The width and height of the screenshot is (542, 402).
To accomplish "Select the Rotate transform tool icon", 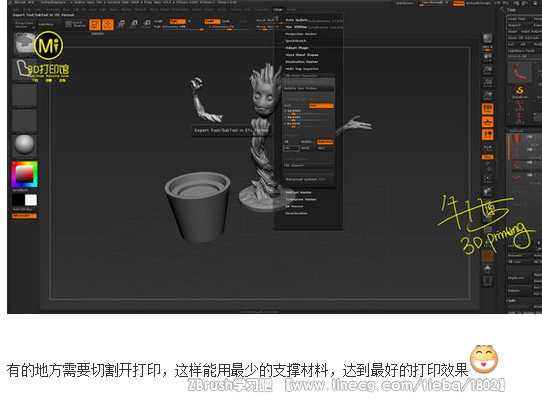I will tap(146, 24).
